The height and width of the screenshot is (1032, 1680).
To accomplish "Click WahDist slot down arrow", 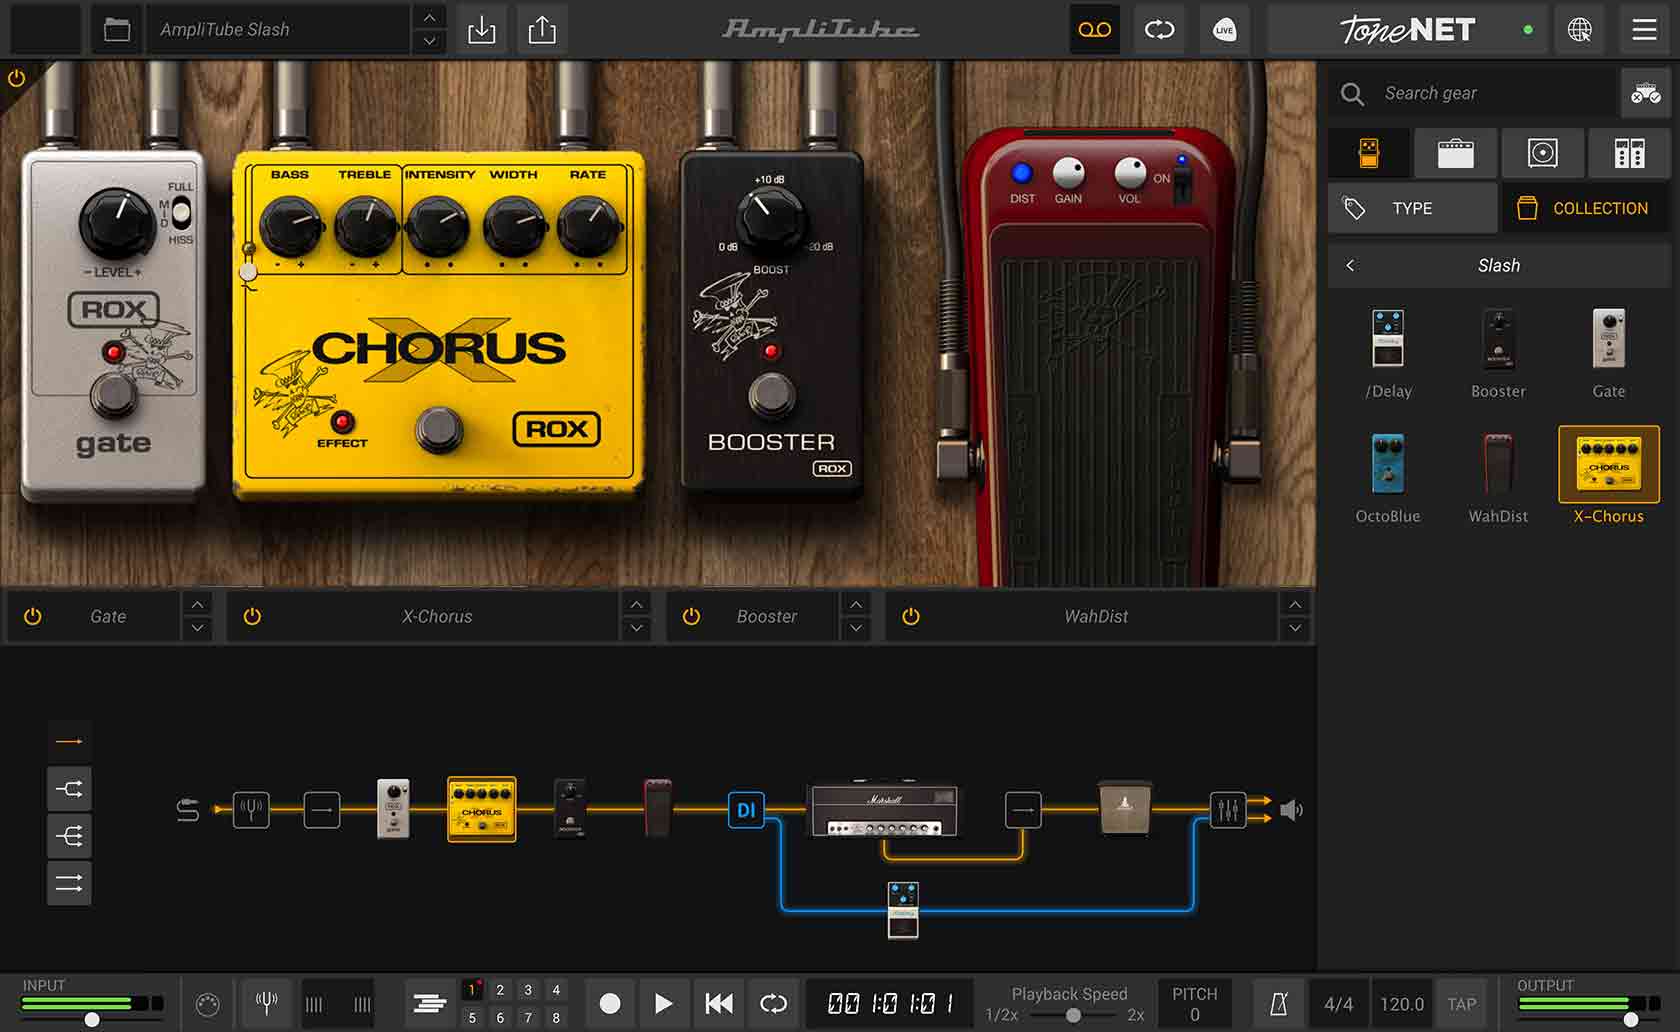I will tap(1295, 628).
